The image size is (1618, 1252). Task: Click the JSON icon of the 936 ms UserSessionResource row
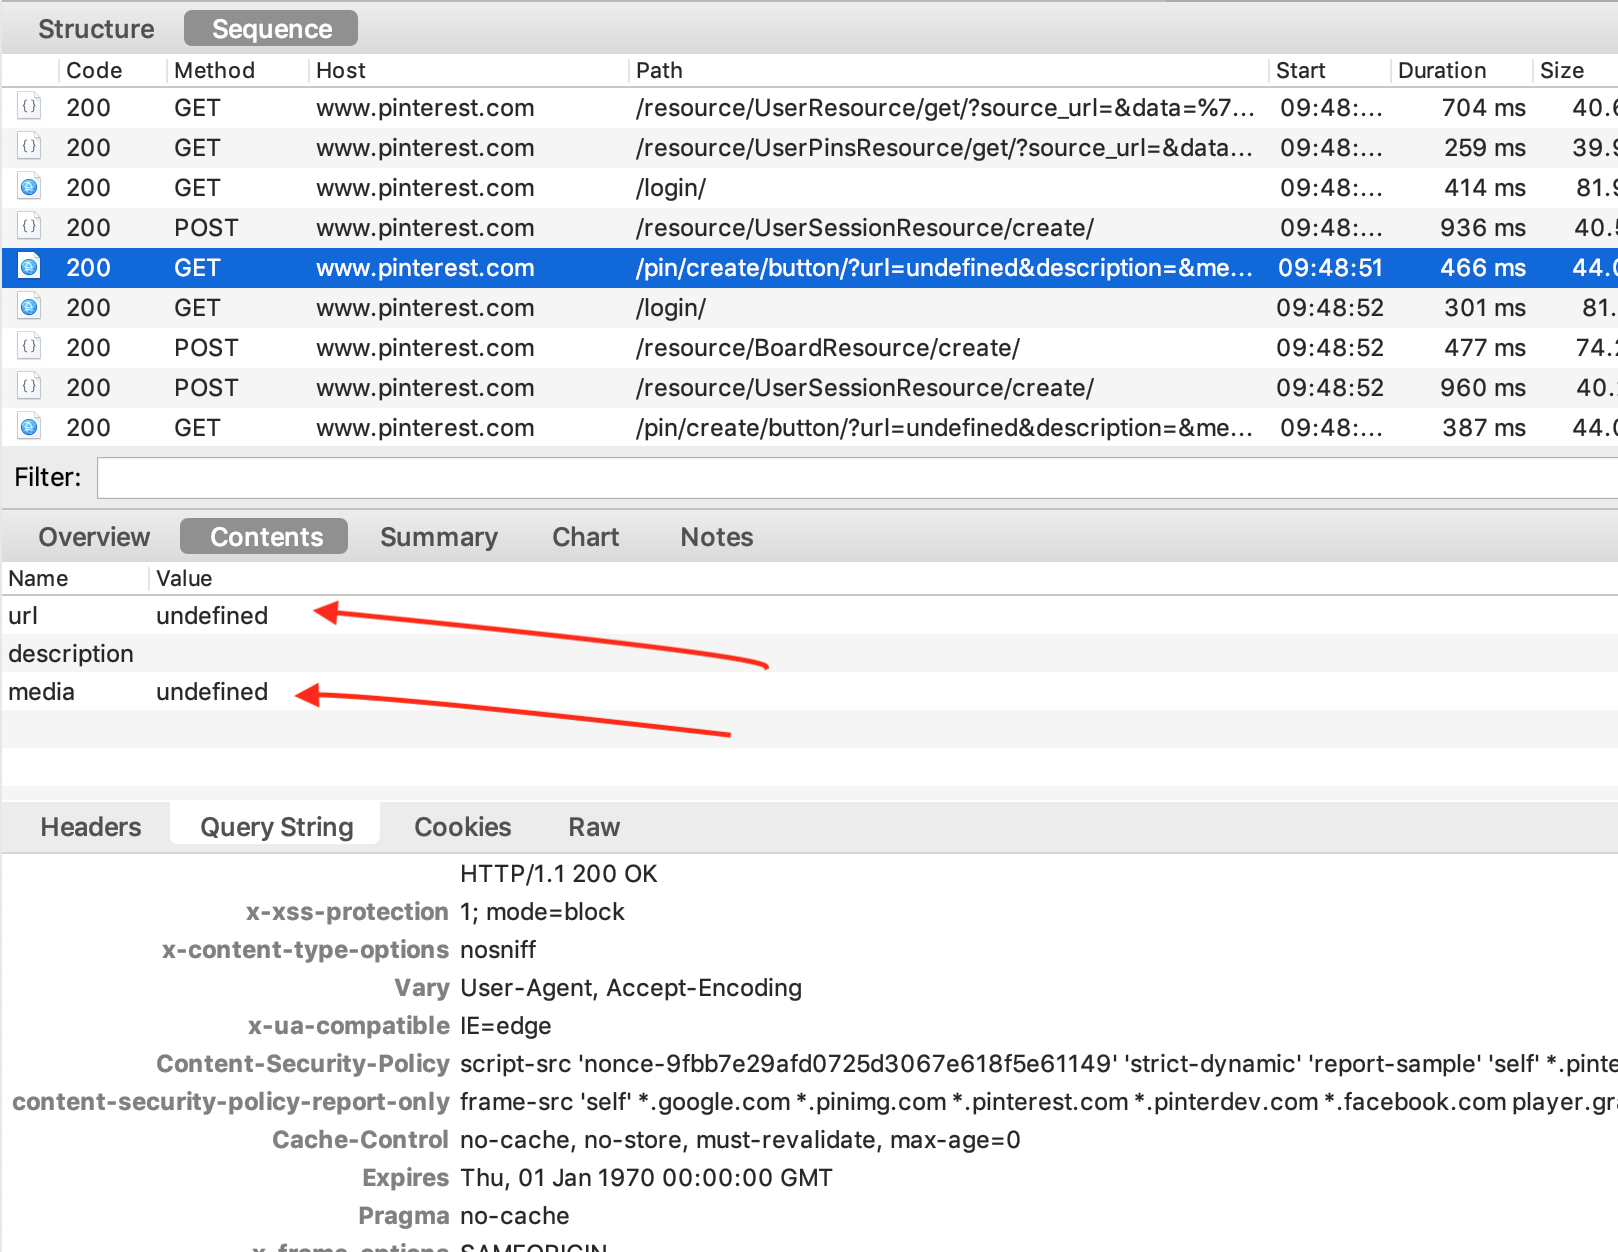[x=30, y=227]
